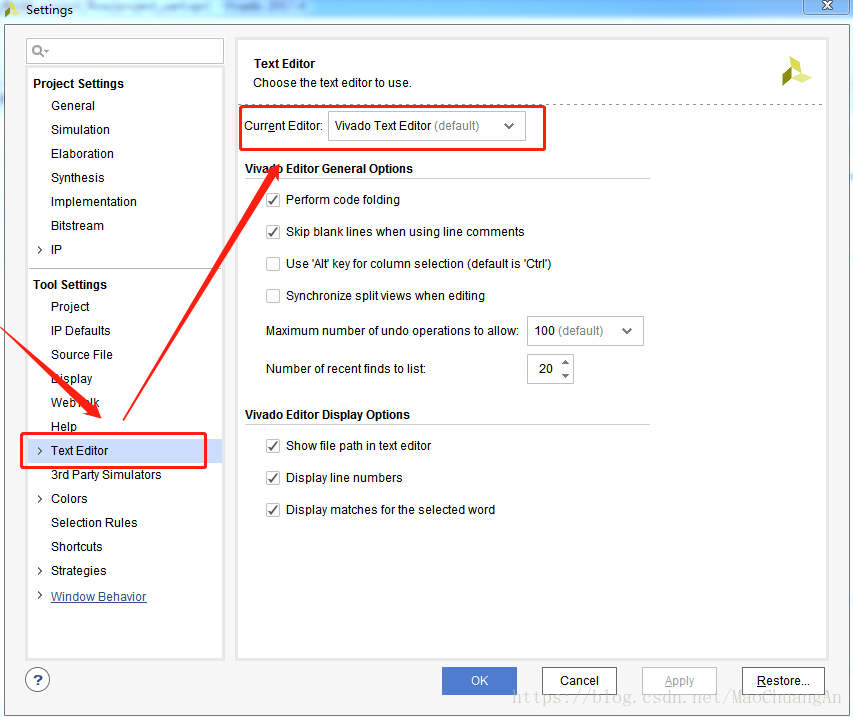Open the Current Editor dropdown
Viewport: 853px width, 717px height.
(426, 126)
